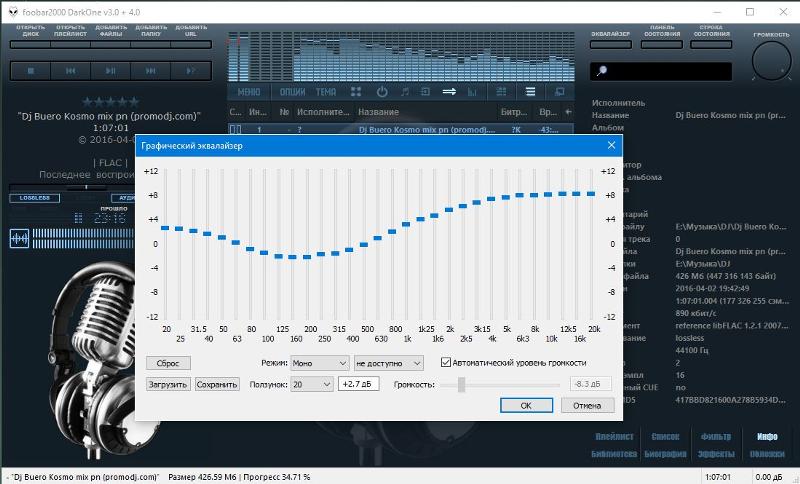Click the small grid icon near elapsed time

[x=78, y=218]
